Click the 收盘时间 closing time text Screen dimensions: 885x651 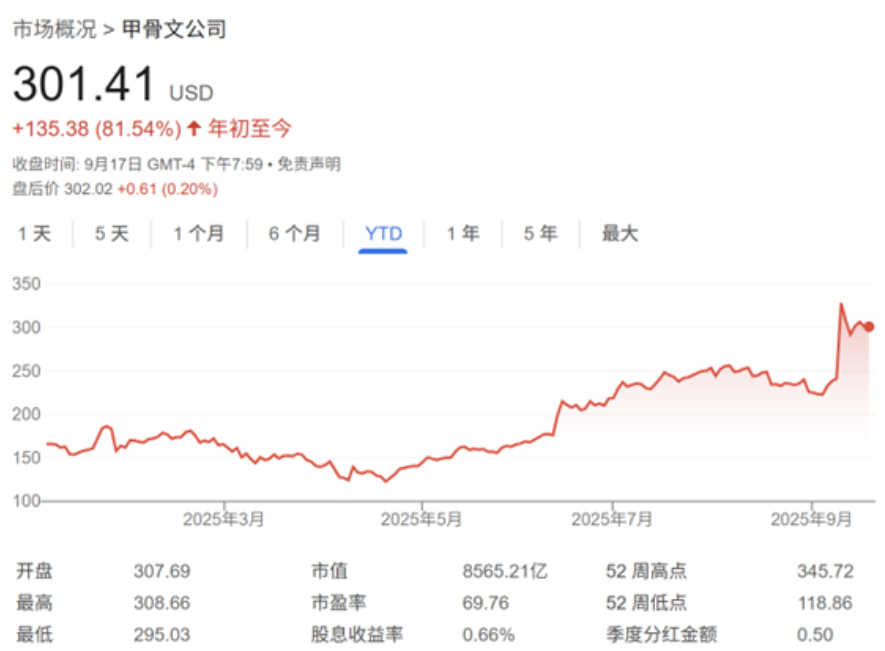point(138,164)
